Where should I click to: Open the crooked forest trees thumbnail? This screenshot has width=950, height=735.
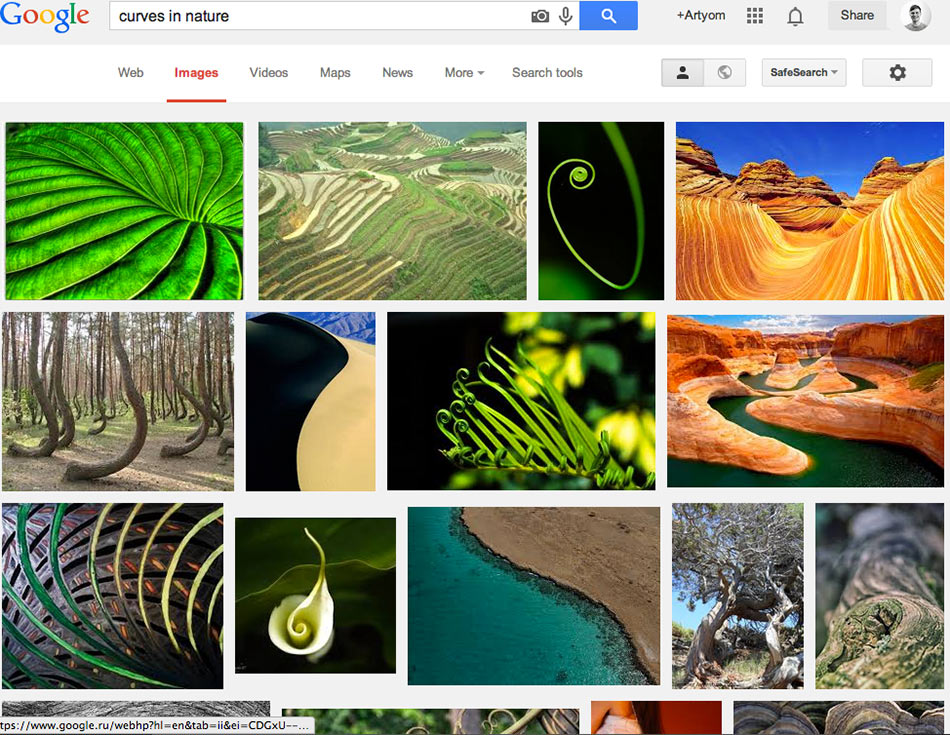pos(118,401)
